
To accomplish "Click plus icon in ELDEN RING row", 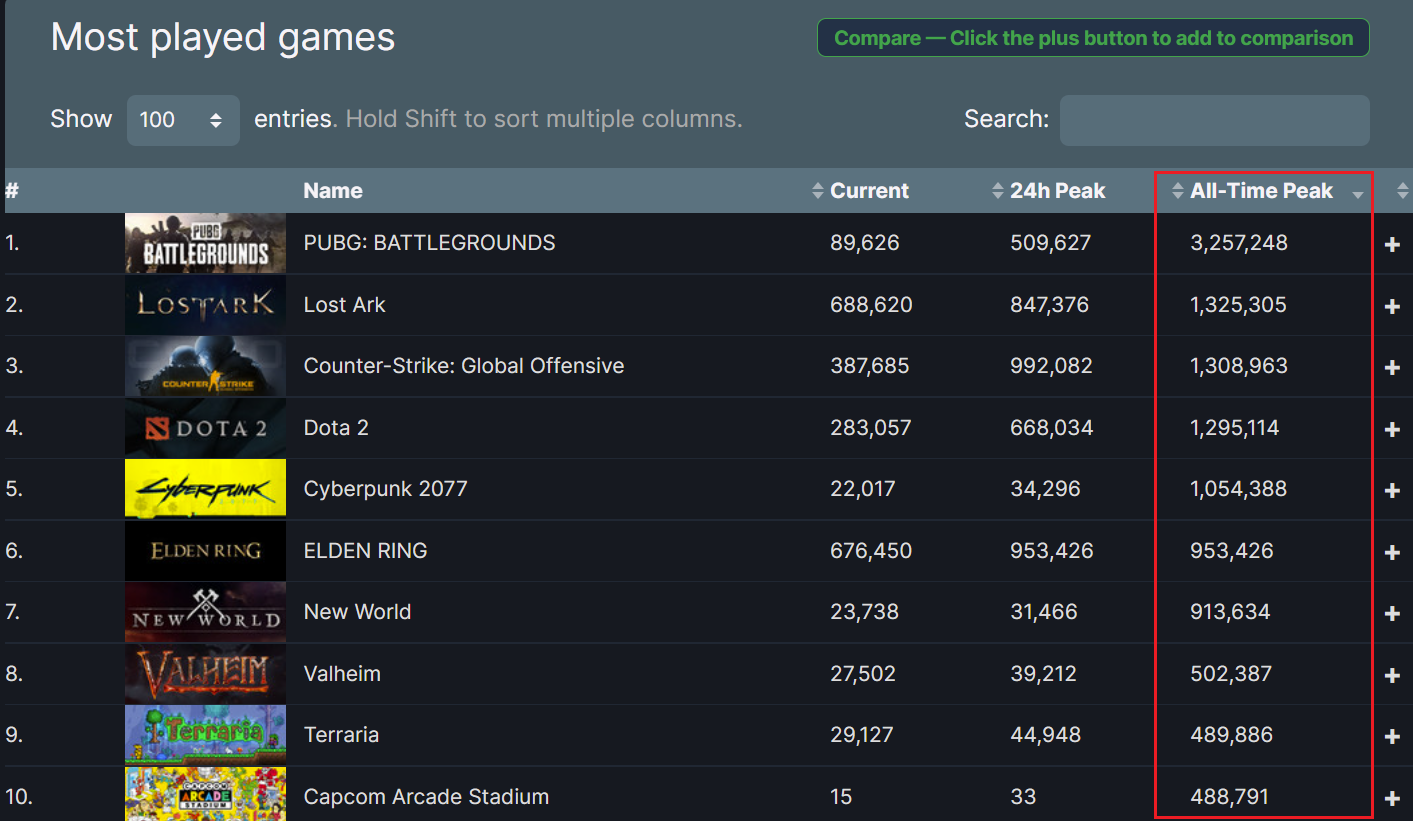I will click(x=1392, y=553).
